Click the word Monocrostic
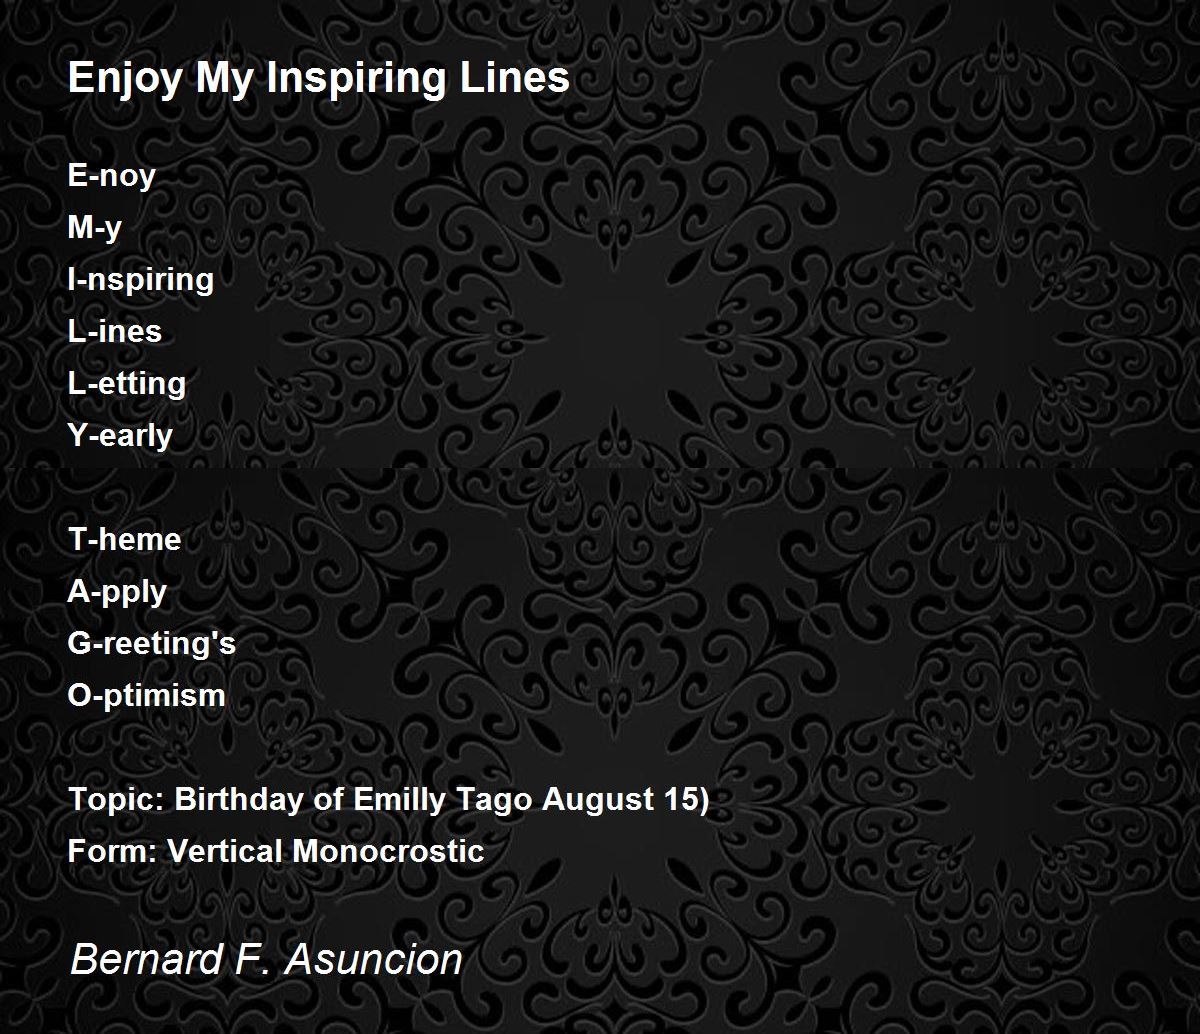 388,851
